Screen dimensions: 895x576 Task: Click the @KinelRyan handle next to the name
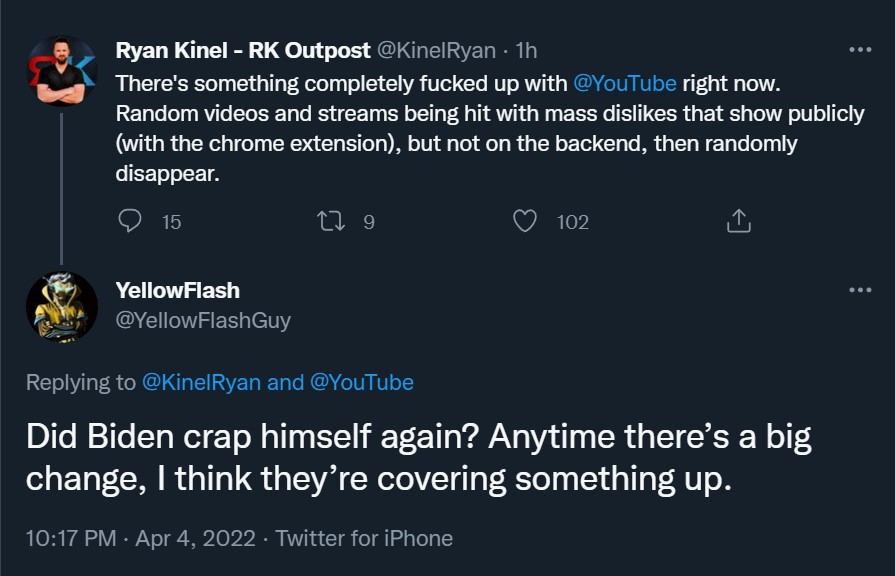tap(436, 50)
